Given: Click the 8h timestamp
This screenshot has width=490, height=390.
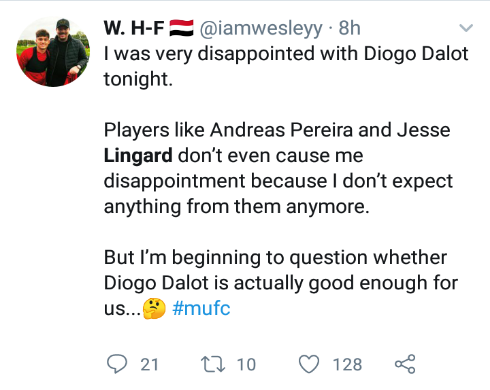Looking at the screenshot, I should (x=350, y=28).
